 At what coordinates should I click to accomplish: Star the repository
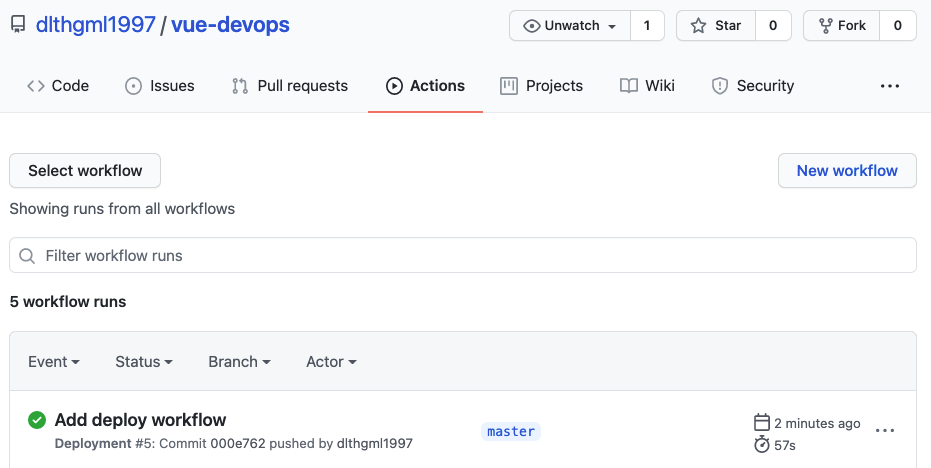click(x=716, y=26)
